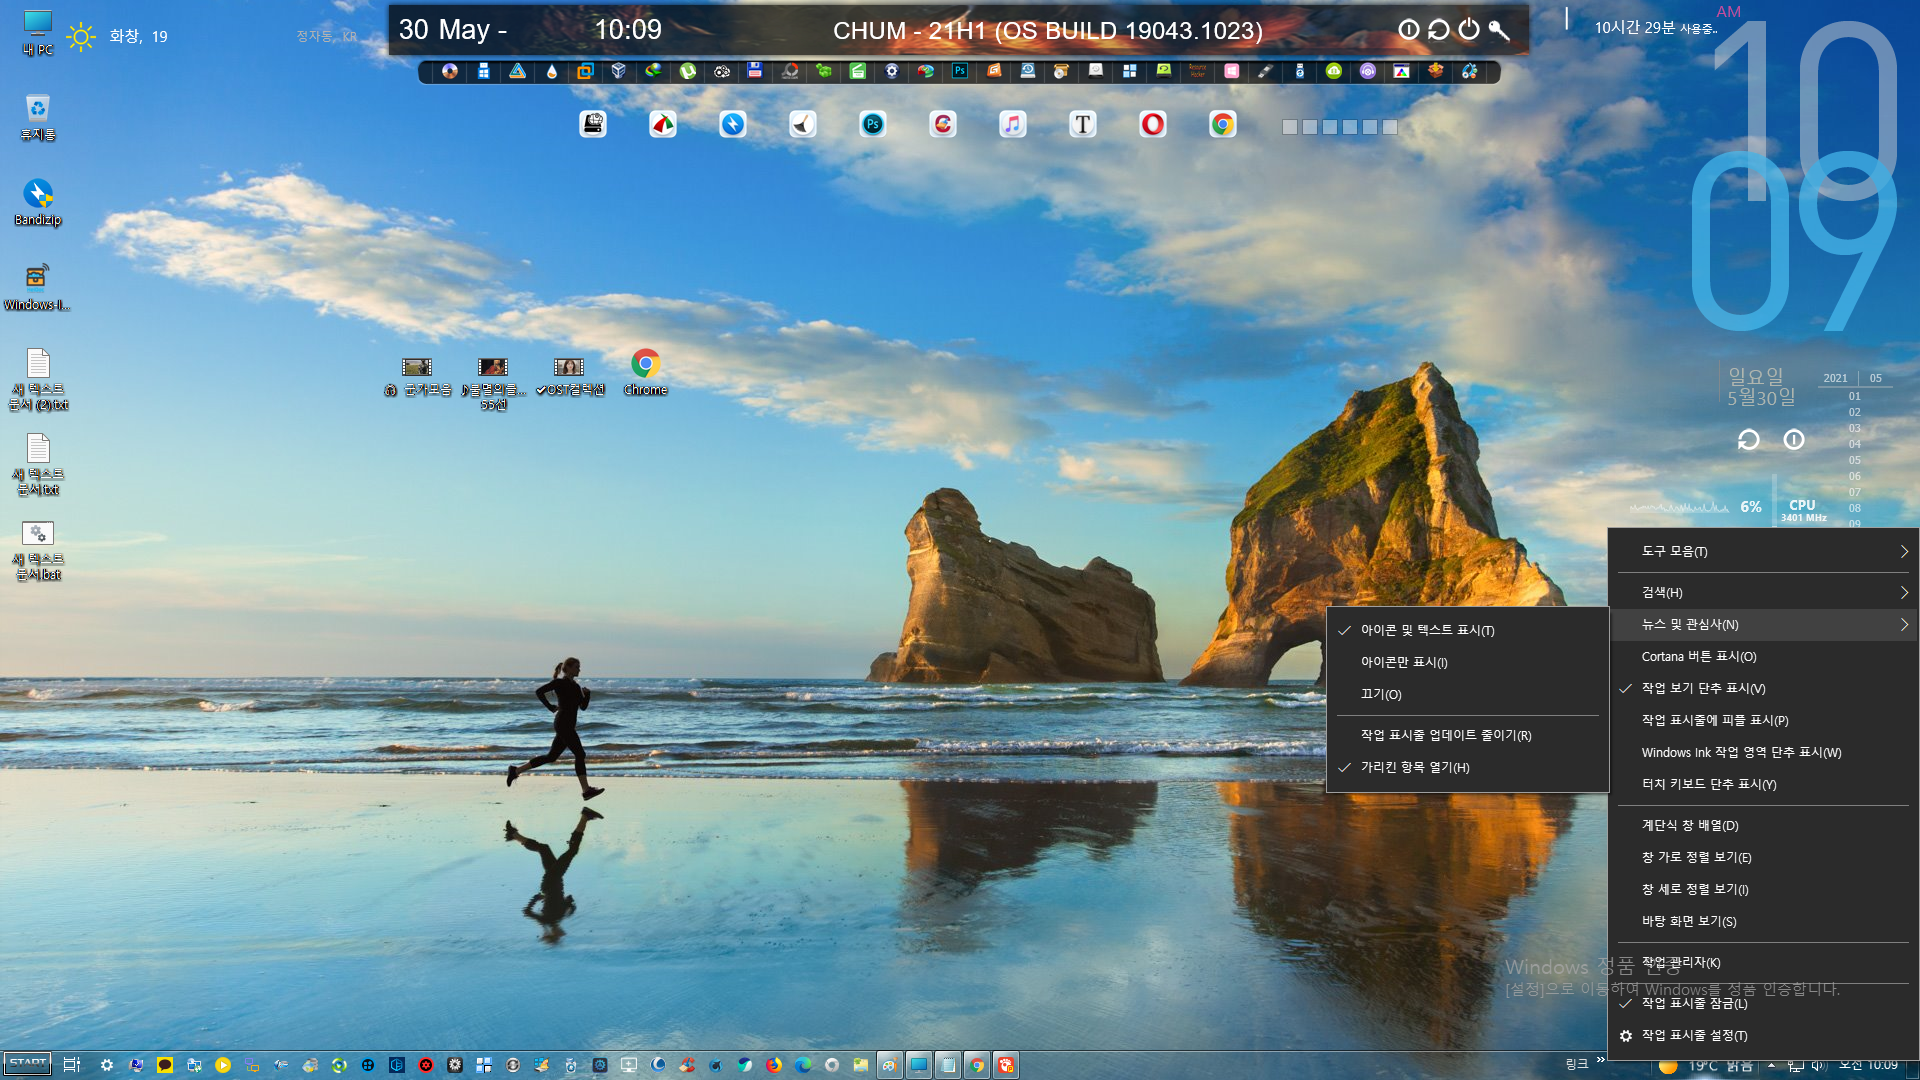Select '새 텍스트 문서 (2).txt' desktop file

38,380
